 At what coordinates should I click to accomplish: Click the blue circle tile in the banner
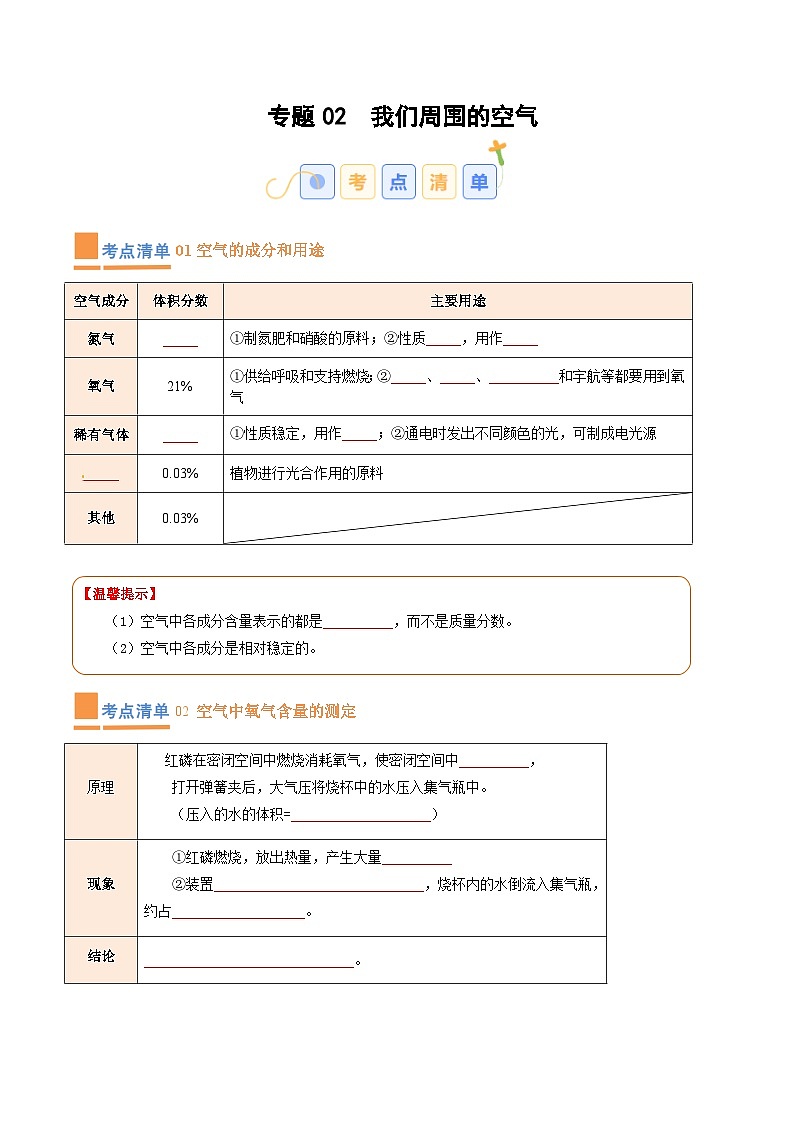(317, 182)
